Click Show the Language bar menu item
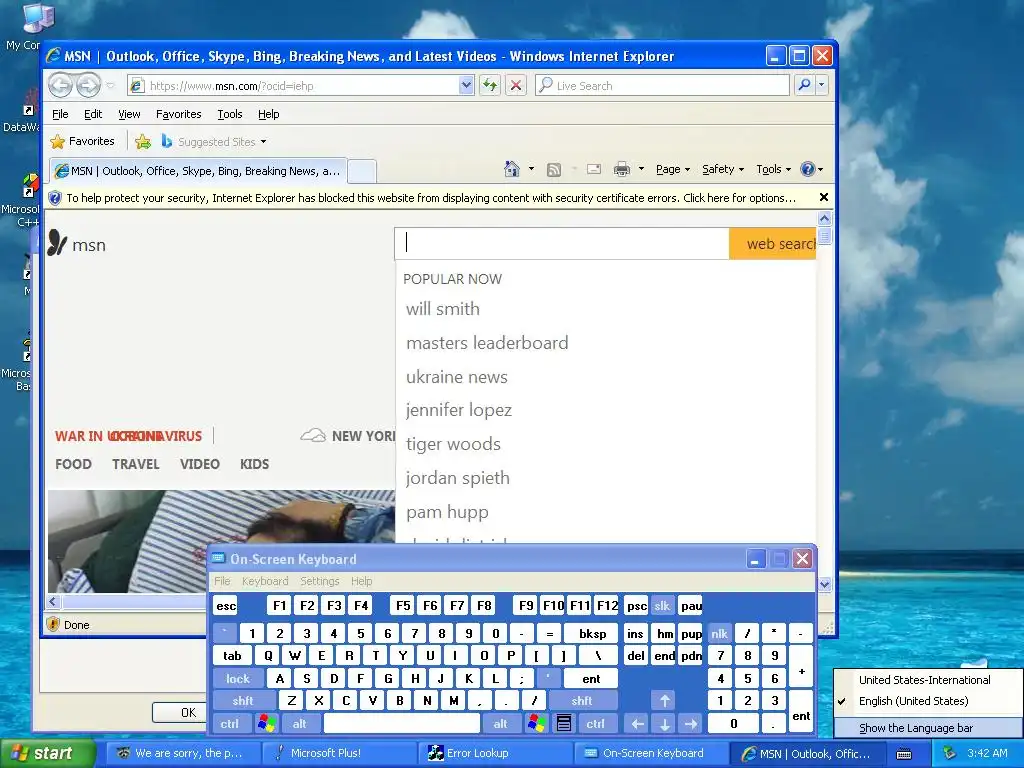 coord(927,728)
